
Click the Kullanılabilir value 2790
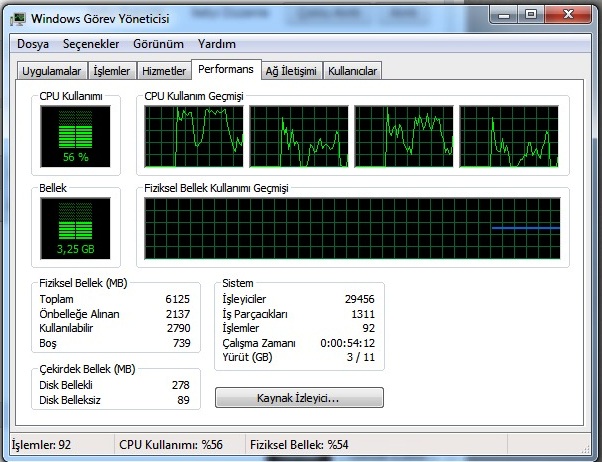[179, 328]
